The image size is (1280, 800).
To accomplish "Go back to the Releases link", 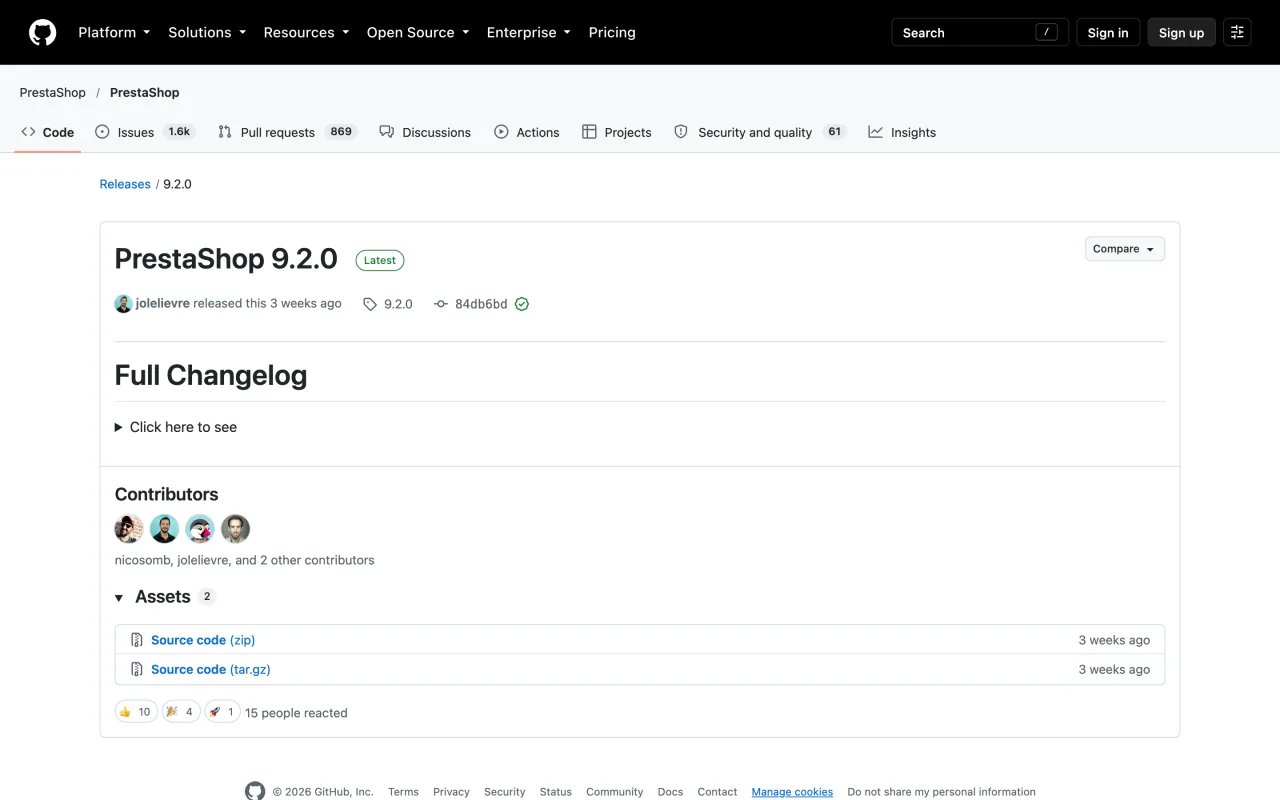I will coord(125,184).
